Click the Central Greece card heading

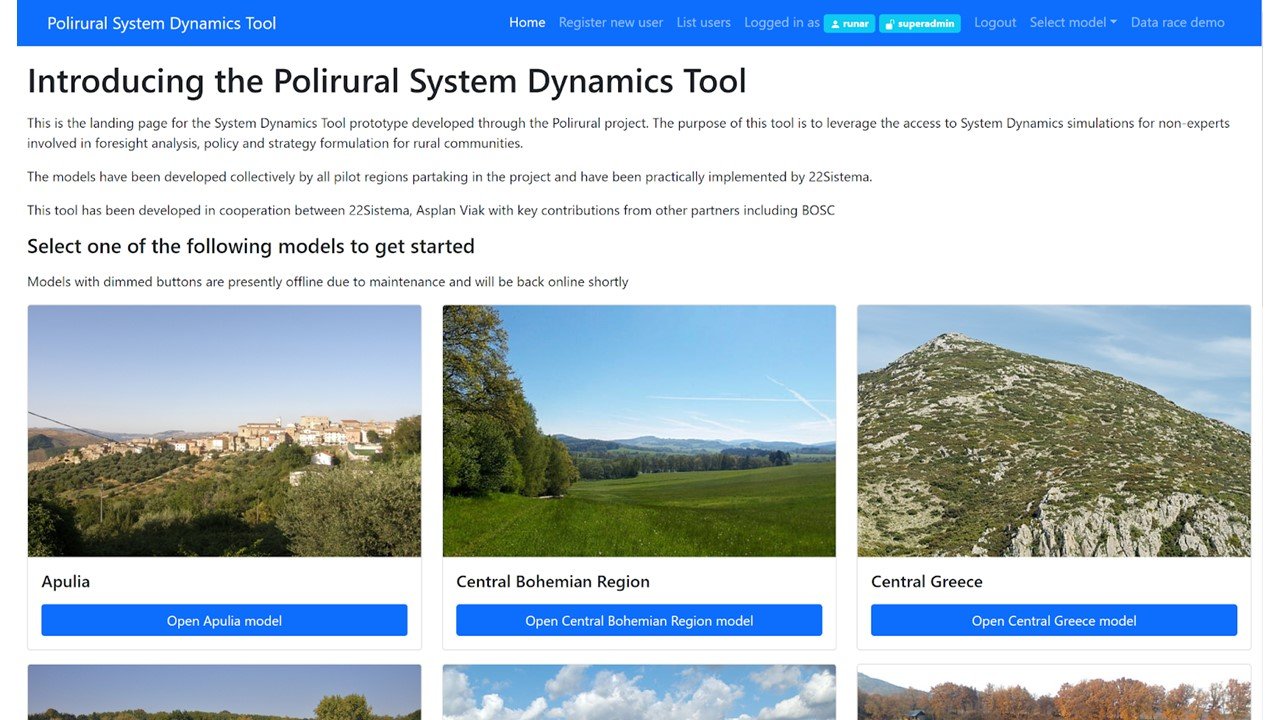pos(926,581)
